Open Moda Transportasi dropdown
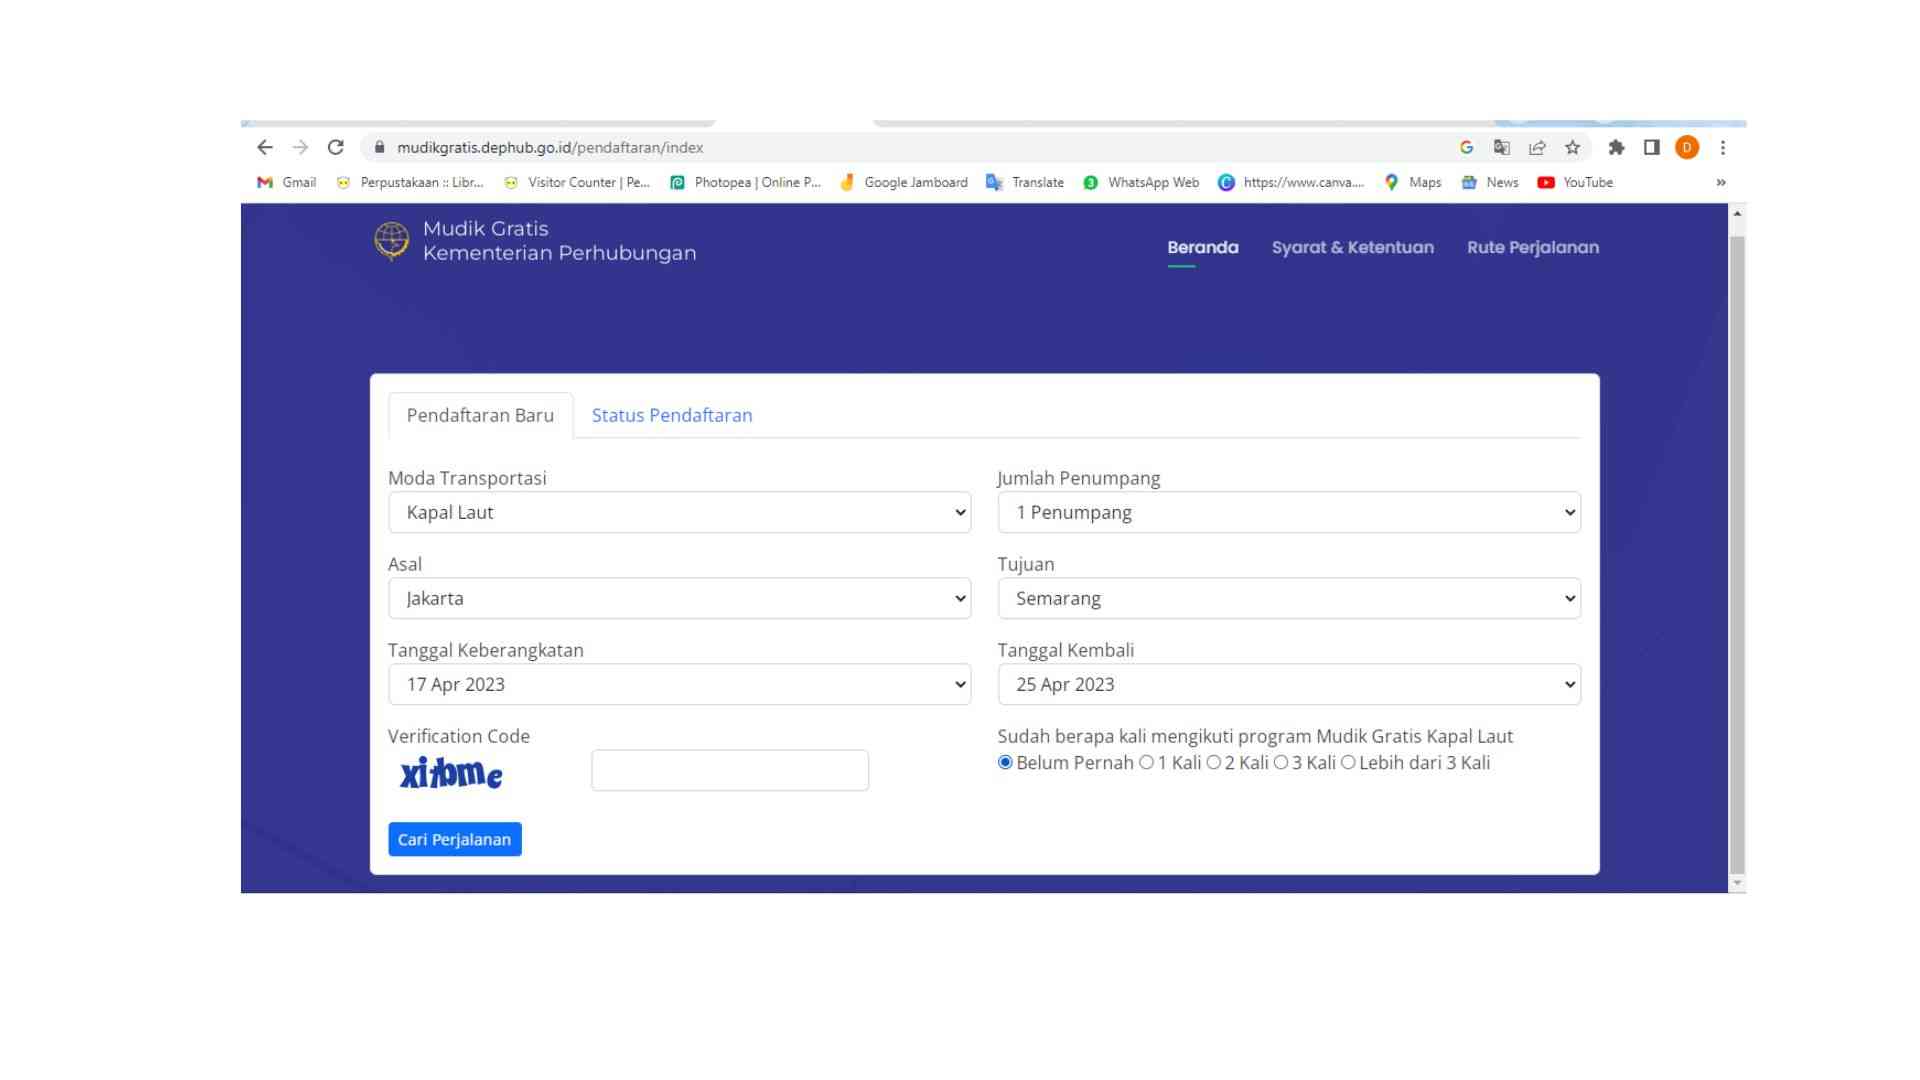 click(x=679, y=512)
